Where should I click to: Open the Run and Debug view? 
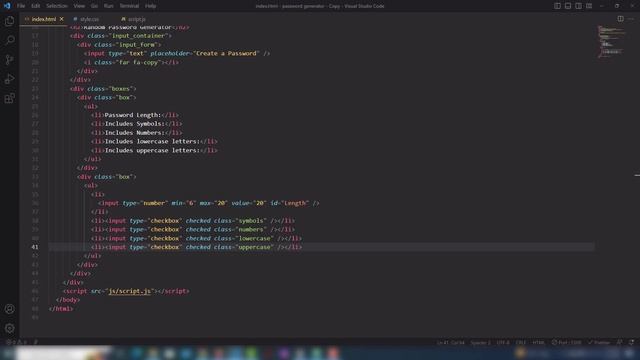pyautogui.click(x=9, y=79)
